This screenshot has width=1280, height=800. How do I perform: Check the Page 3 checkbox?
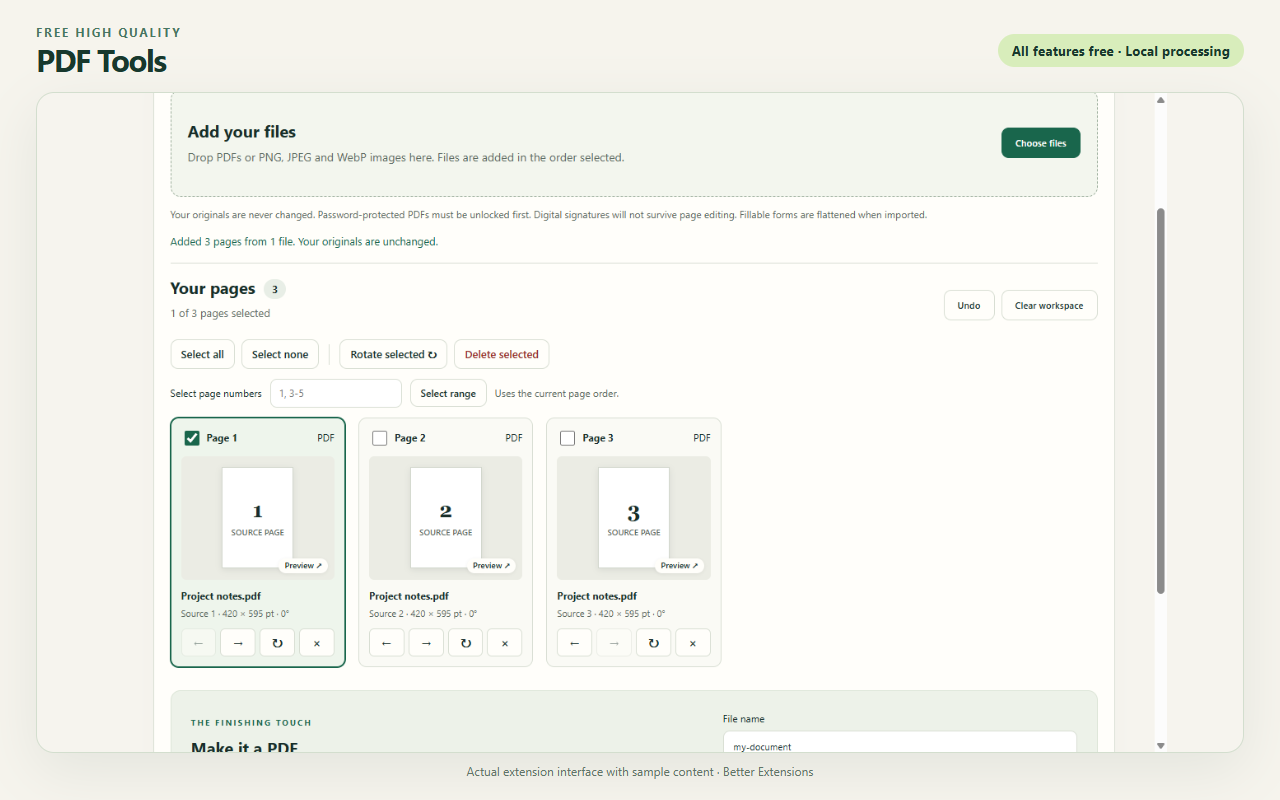pyautogui.click(x=568, y=438)
